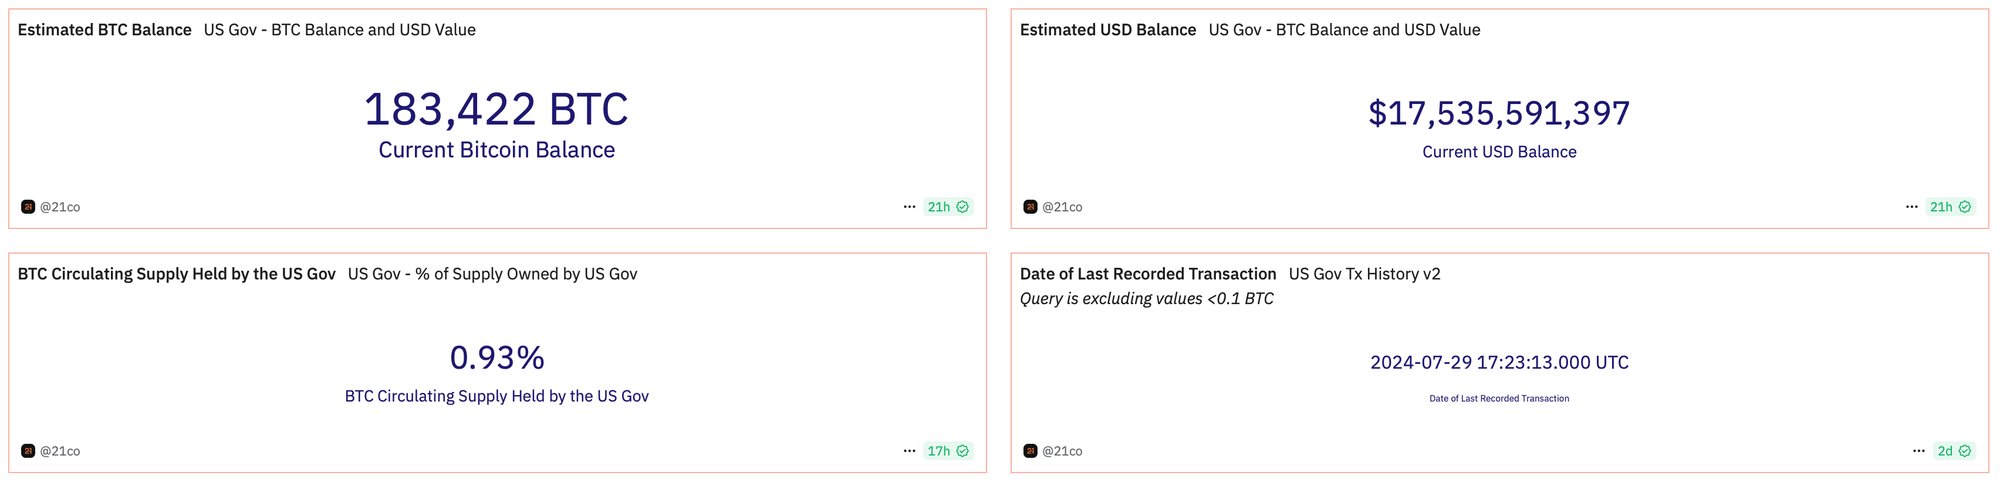The width and height of the screenshot is (2000, 485).
Task: Open three-dot menu on Last Recorded Transaction panel
Action: (x=1918, y=451)
